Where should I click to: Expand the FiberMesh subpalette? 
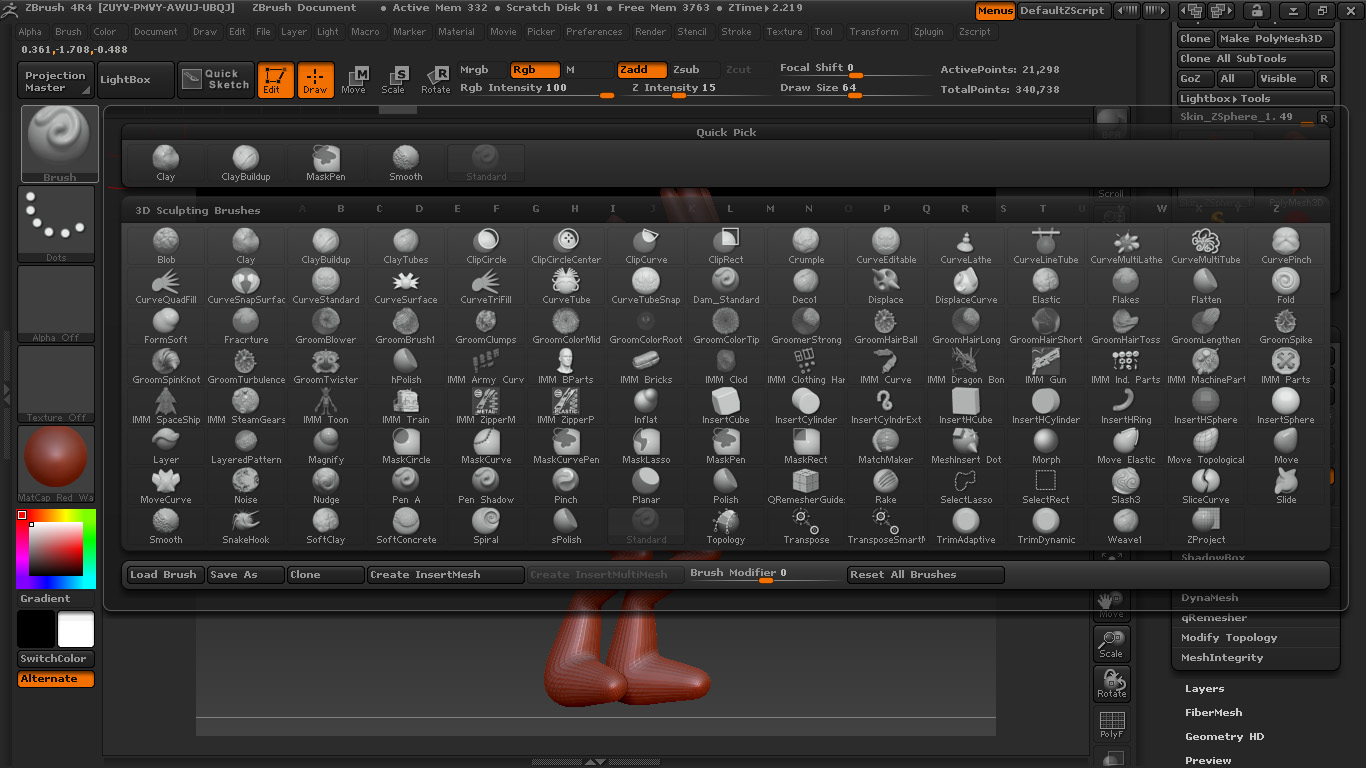1213,713
